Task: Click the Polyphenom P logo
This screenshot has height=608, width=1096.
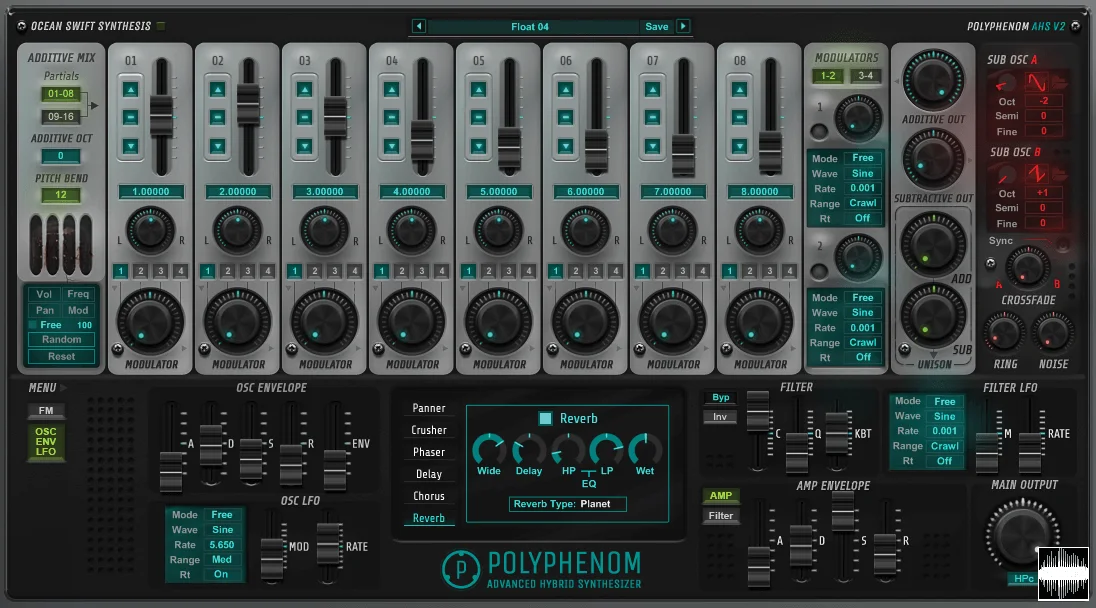Action: (461, 569)
